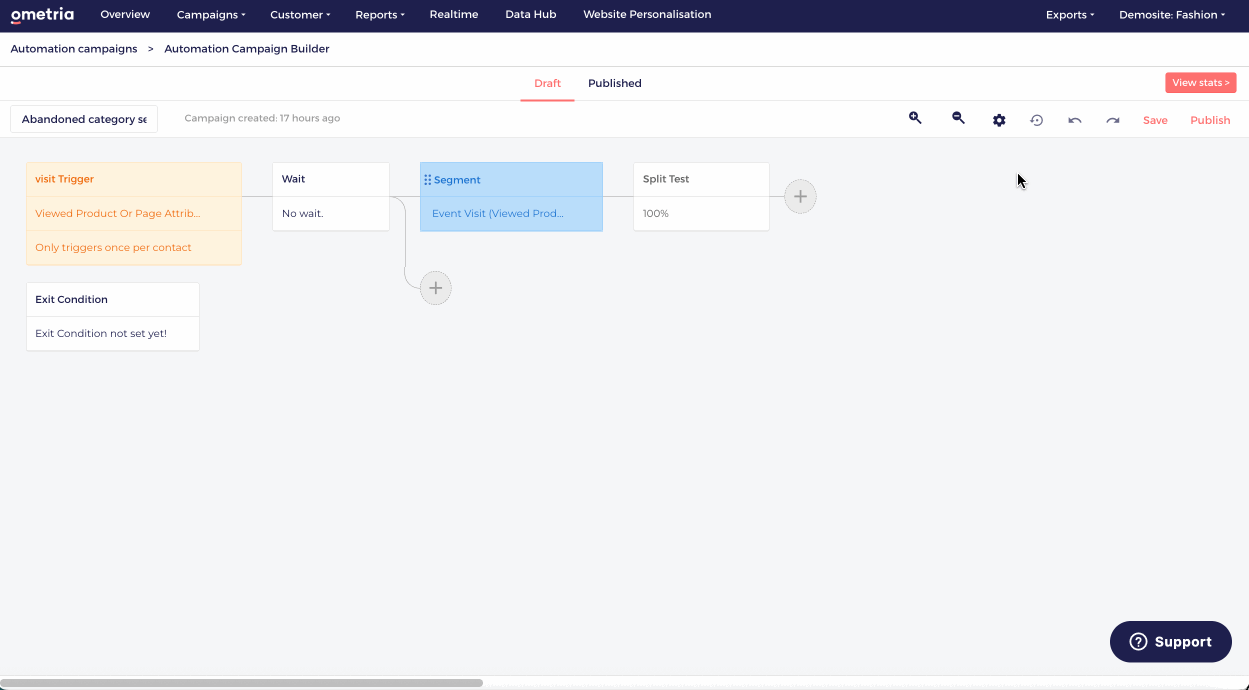Undo the last change
Screen dimensions: 1249x690
click(x=1075, y=120)
